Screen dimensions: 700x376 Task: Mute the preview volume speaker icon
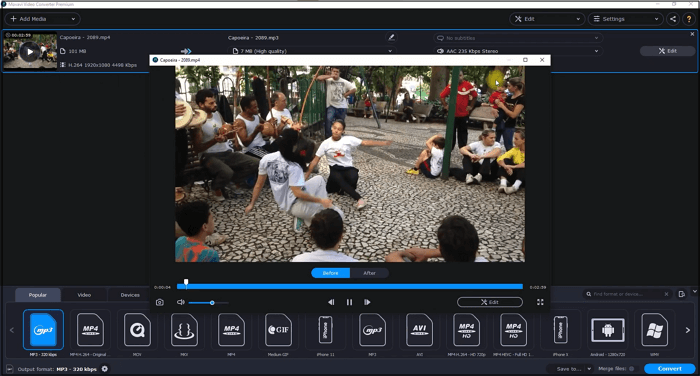click(x=180, y=302)
